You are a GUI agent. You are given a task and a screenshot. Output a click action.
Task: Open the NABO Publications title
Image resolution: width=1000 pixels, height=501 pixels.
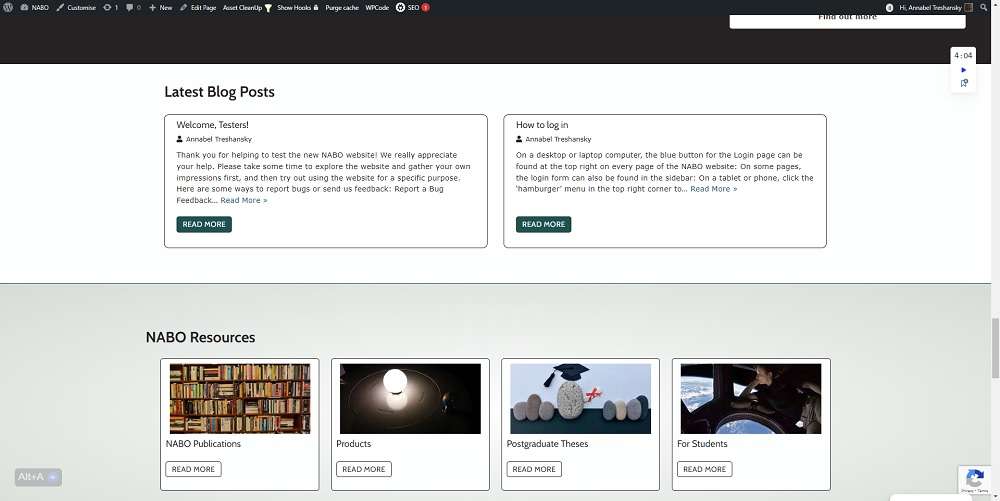click(203, 444)
